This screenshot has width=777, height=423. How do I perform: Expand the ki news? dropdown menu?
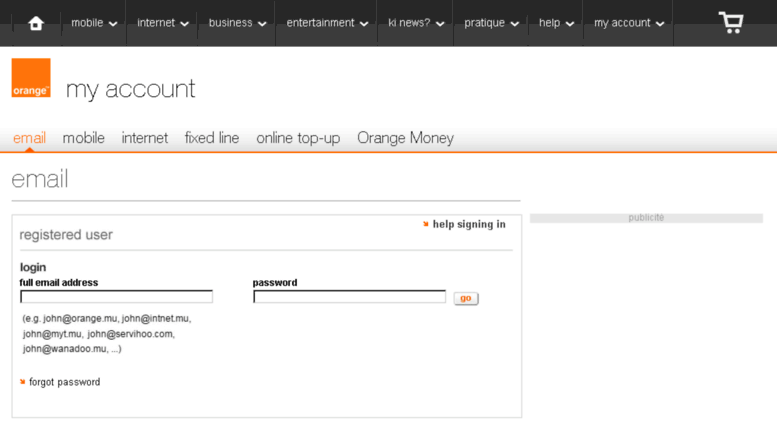[416, 23]
